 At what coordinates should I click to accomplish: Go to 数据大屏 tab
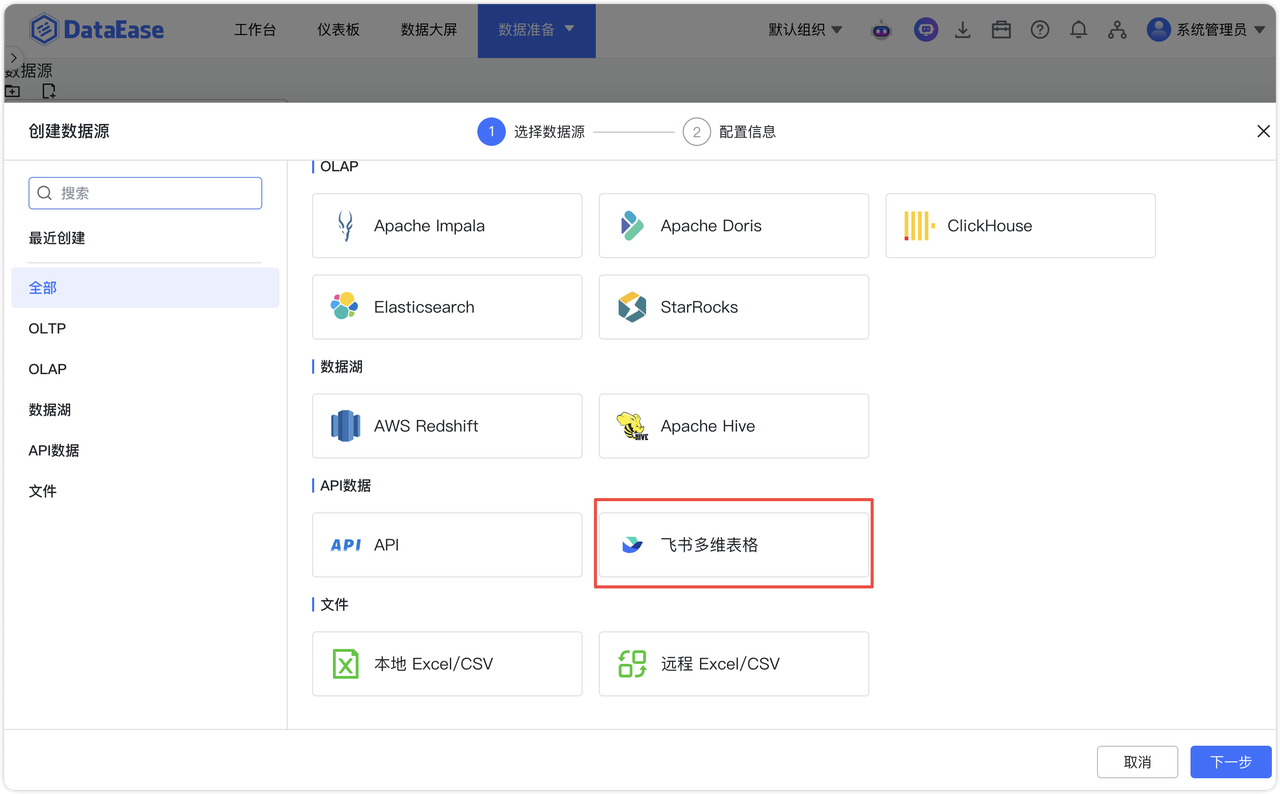(429, 30)
